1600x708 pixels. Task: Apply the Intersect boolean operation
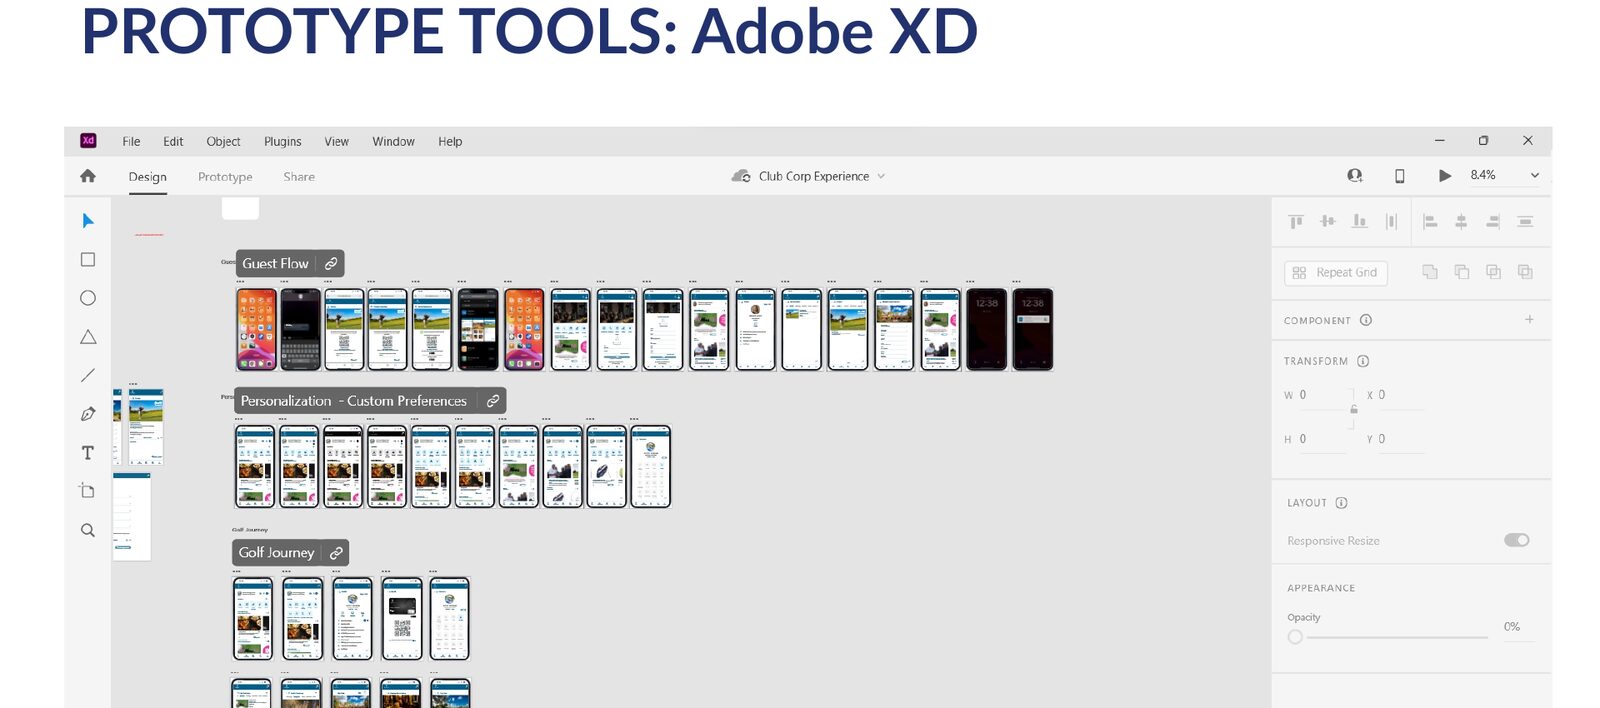[x=1493, y=272]
